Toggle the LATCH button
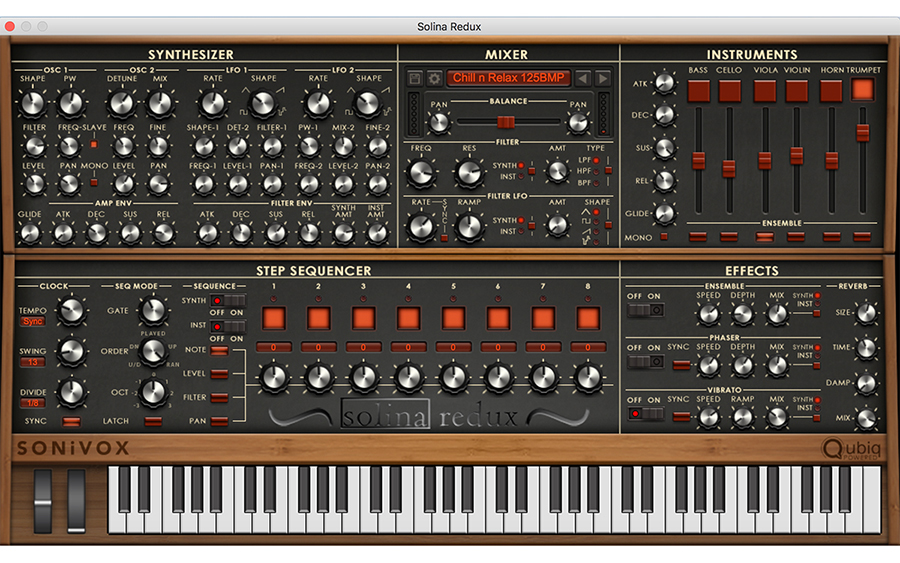The image size is (900, 563). (x=153, y=421)
